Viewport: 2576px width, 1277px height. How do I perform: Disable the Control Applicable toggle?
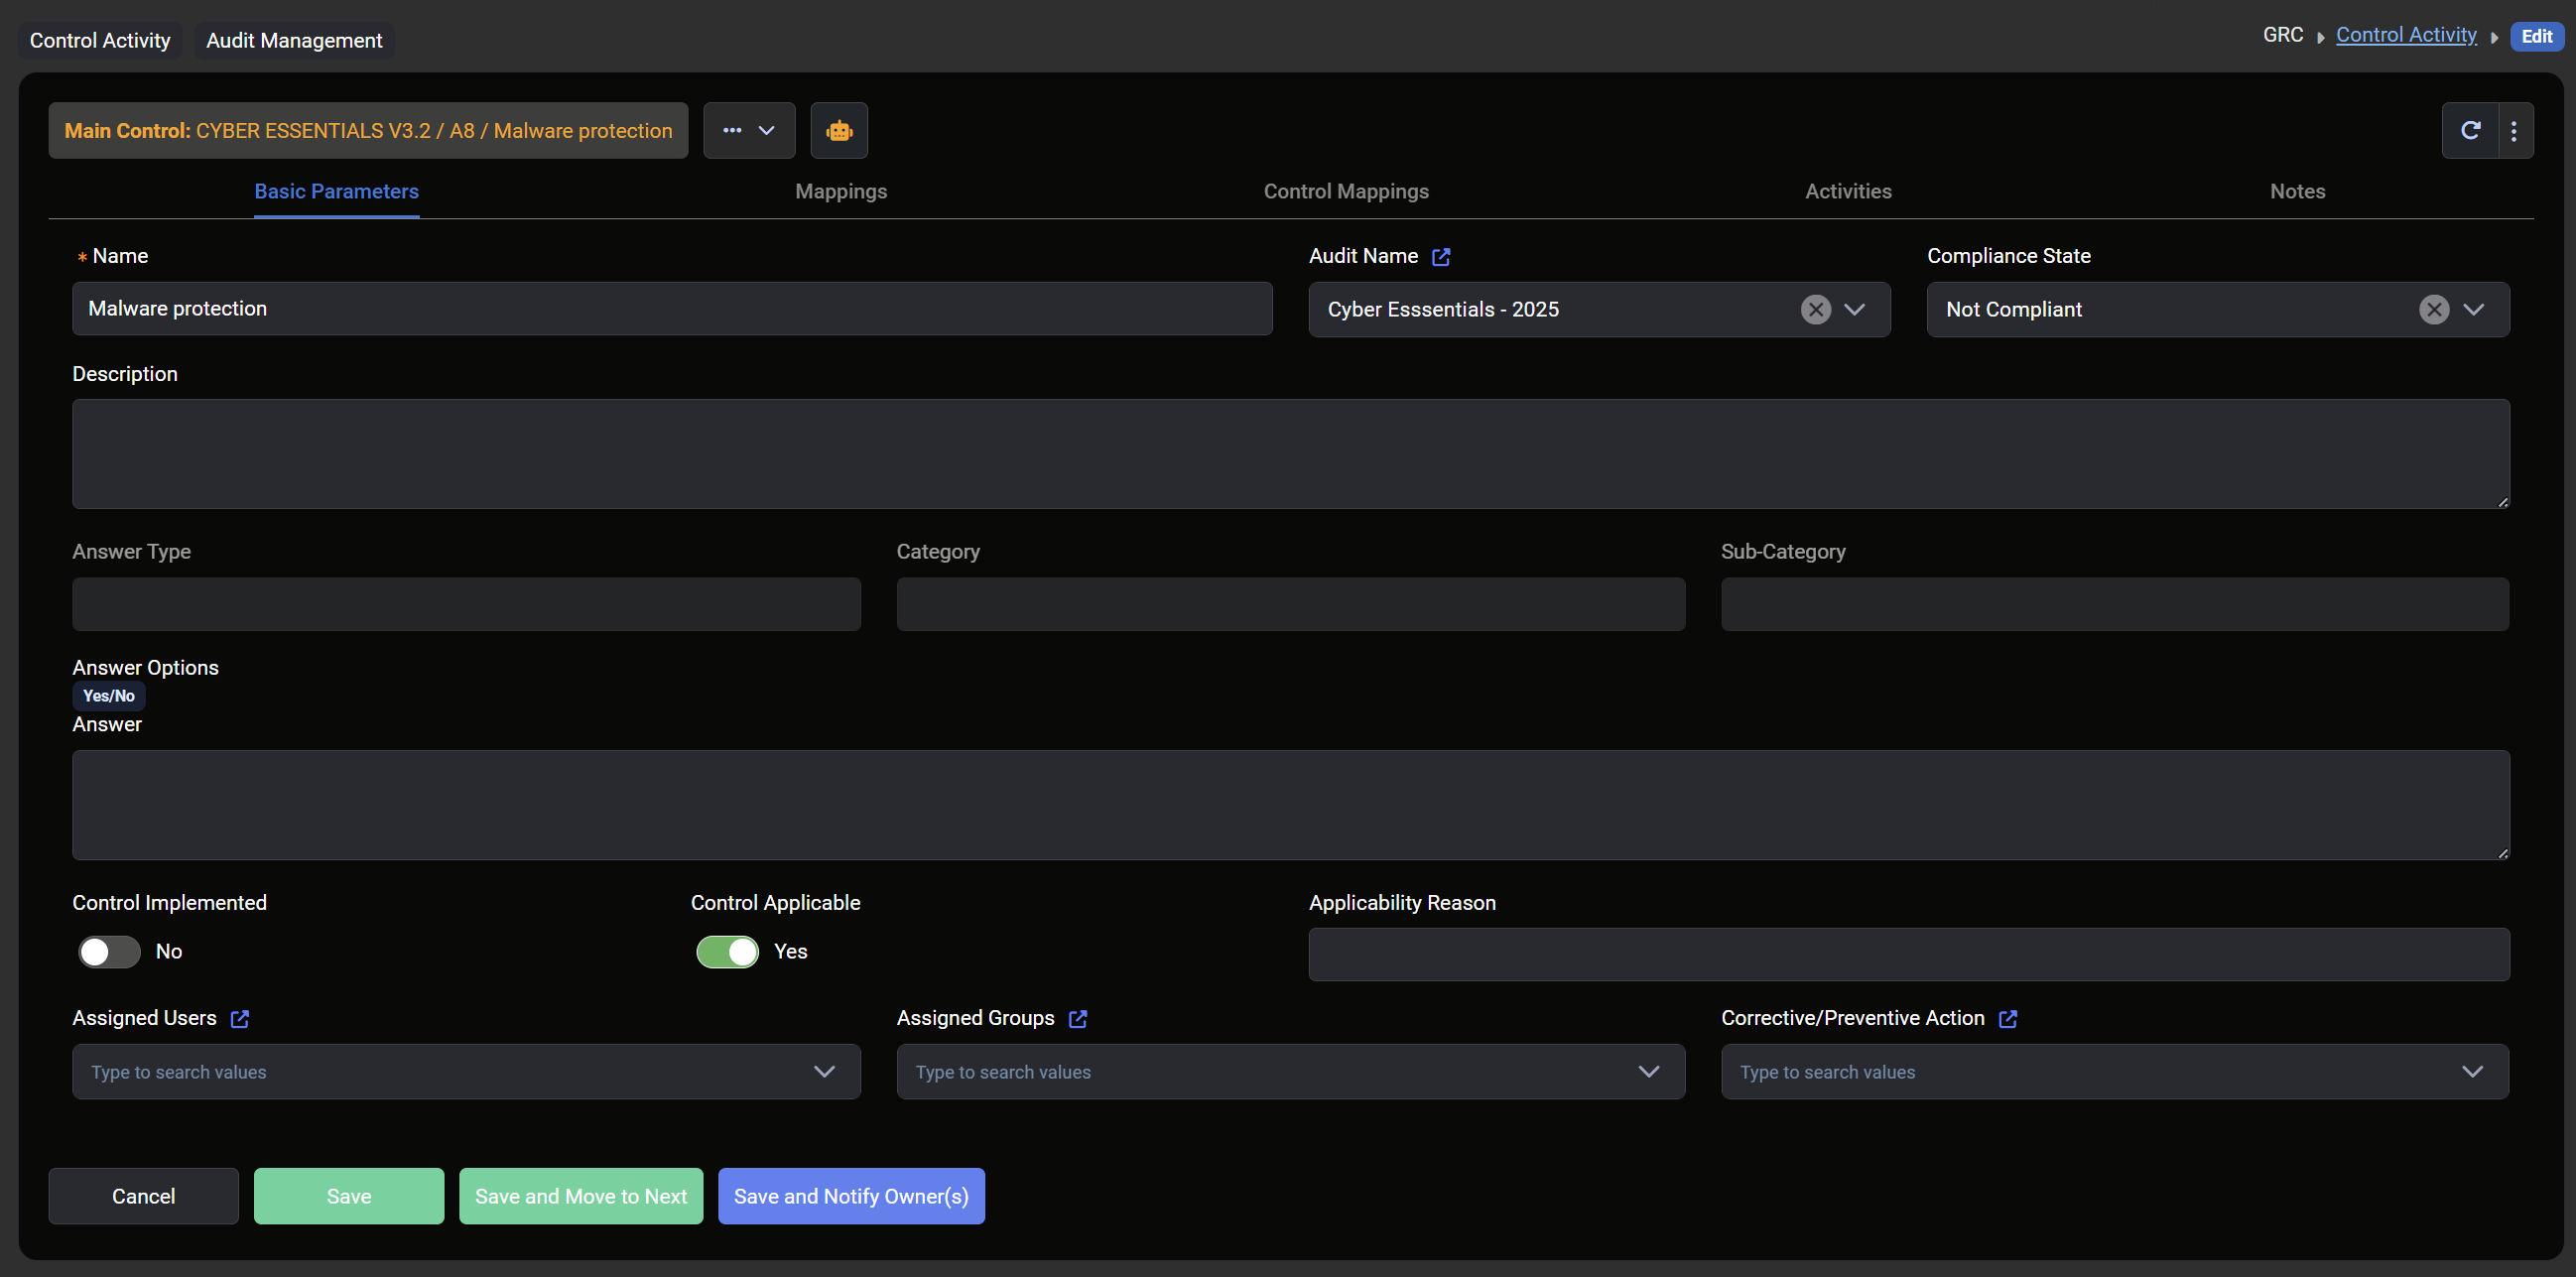[727, 951]
